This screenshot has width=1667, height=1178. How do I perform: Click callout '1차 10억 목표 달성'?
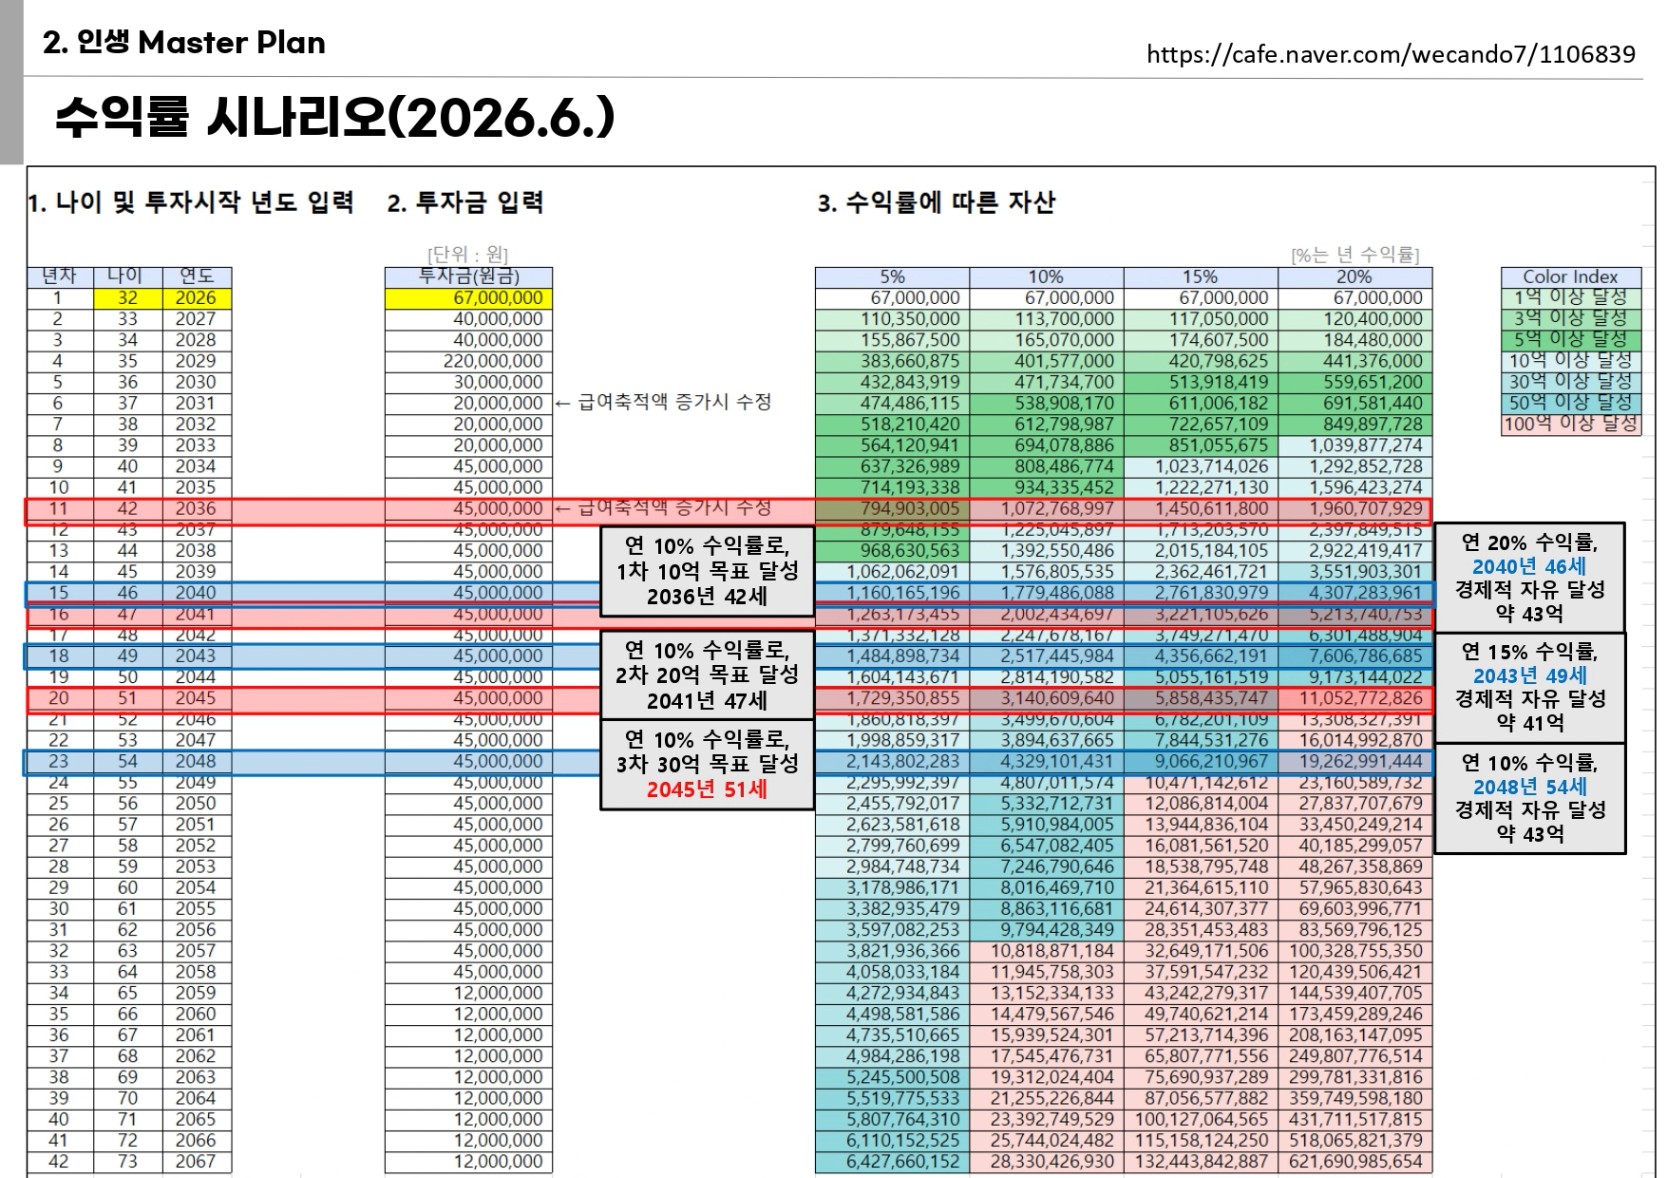[707, 572]
